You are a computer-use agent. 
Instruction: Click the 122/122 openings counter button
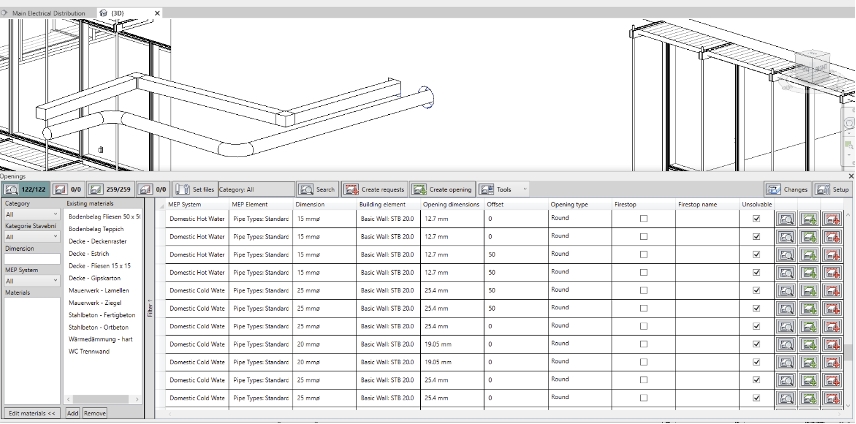pos(24,189)
